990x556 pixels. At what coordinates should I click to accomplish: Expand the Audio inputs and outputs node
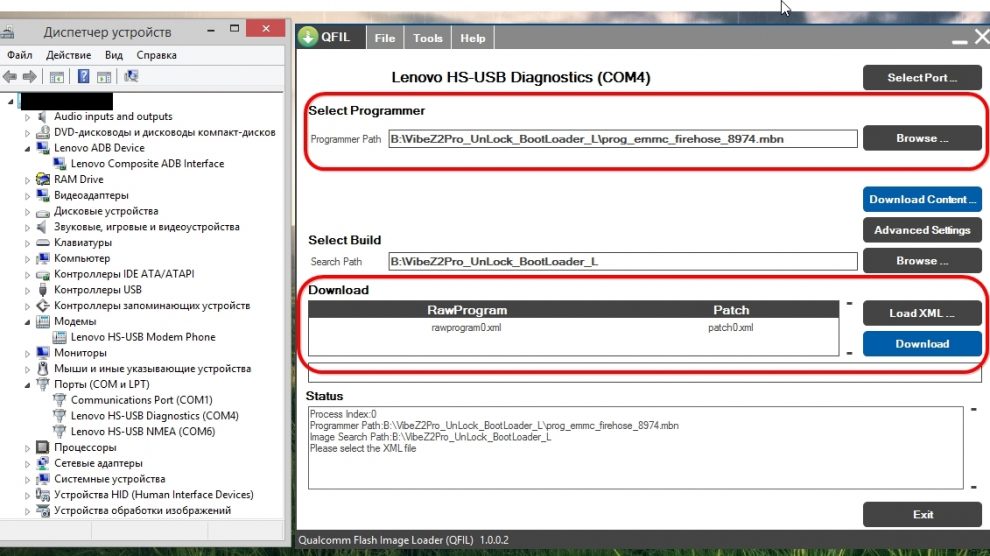pos(28,117)
